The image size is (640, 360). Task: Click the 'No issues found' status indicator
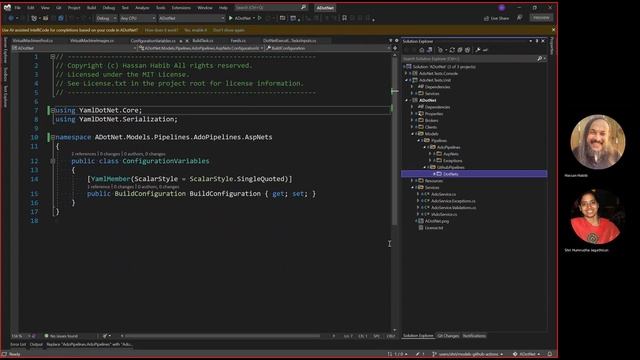pyautogui.click(x=61, y=336)
